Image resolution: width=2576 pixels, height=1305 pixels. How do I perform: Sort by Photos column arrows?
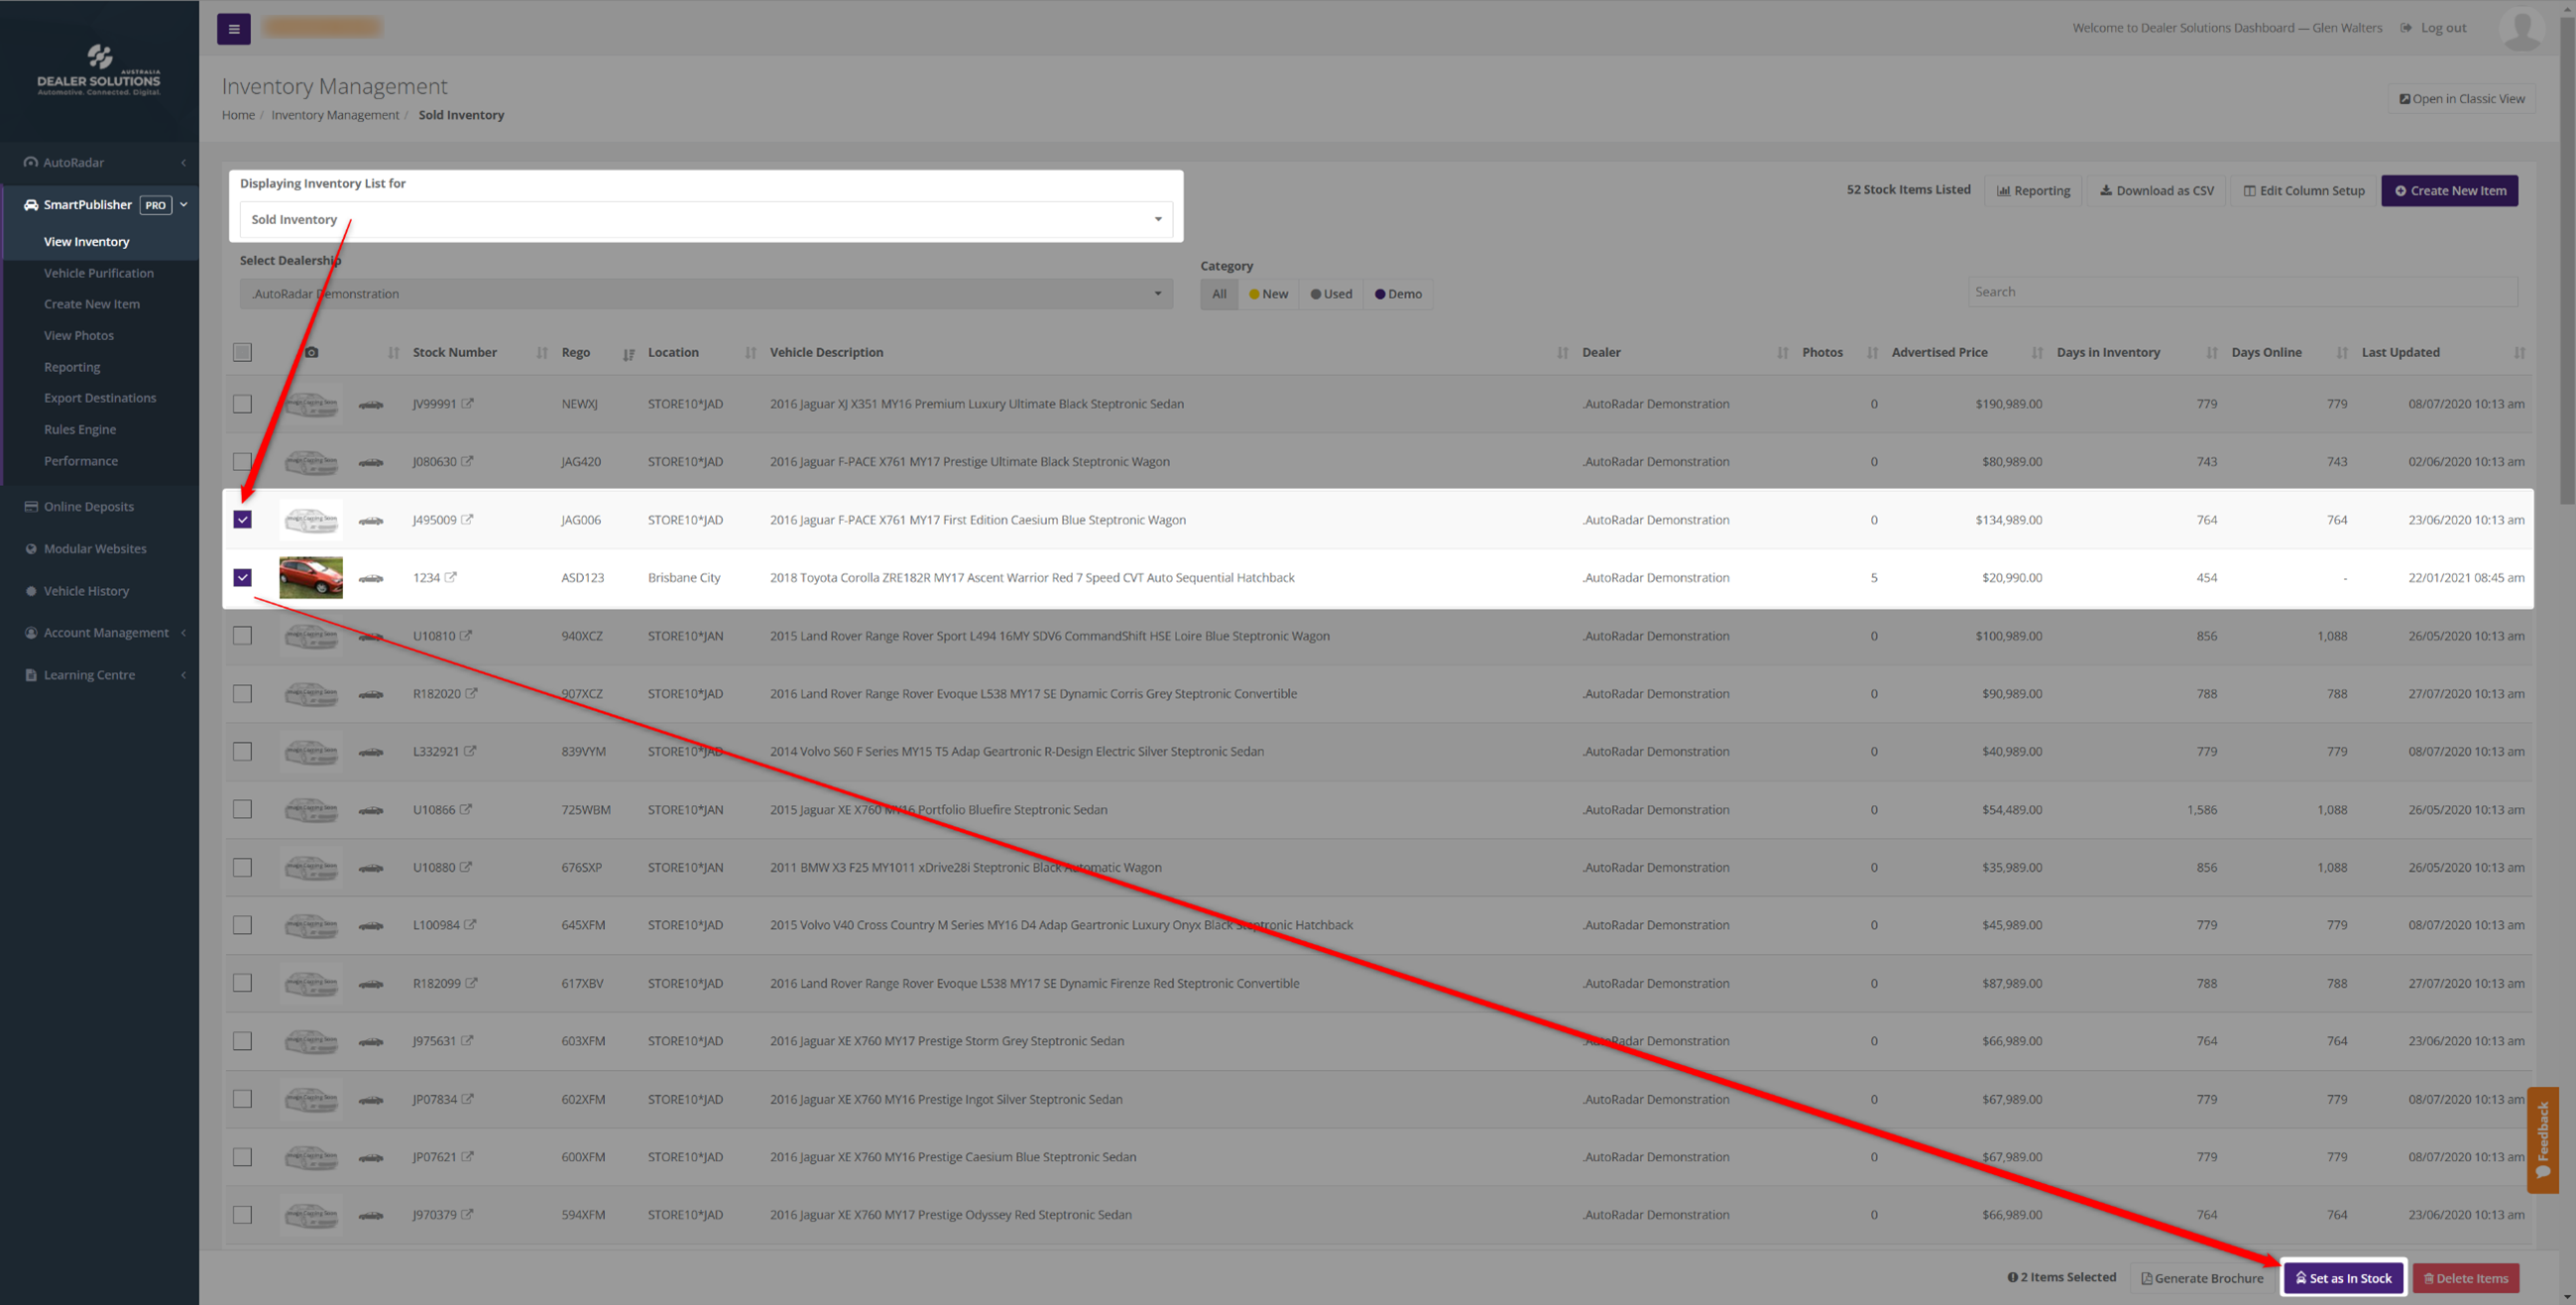click(x=1873, y=353)
